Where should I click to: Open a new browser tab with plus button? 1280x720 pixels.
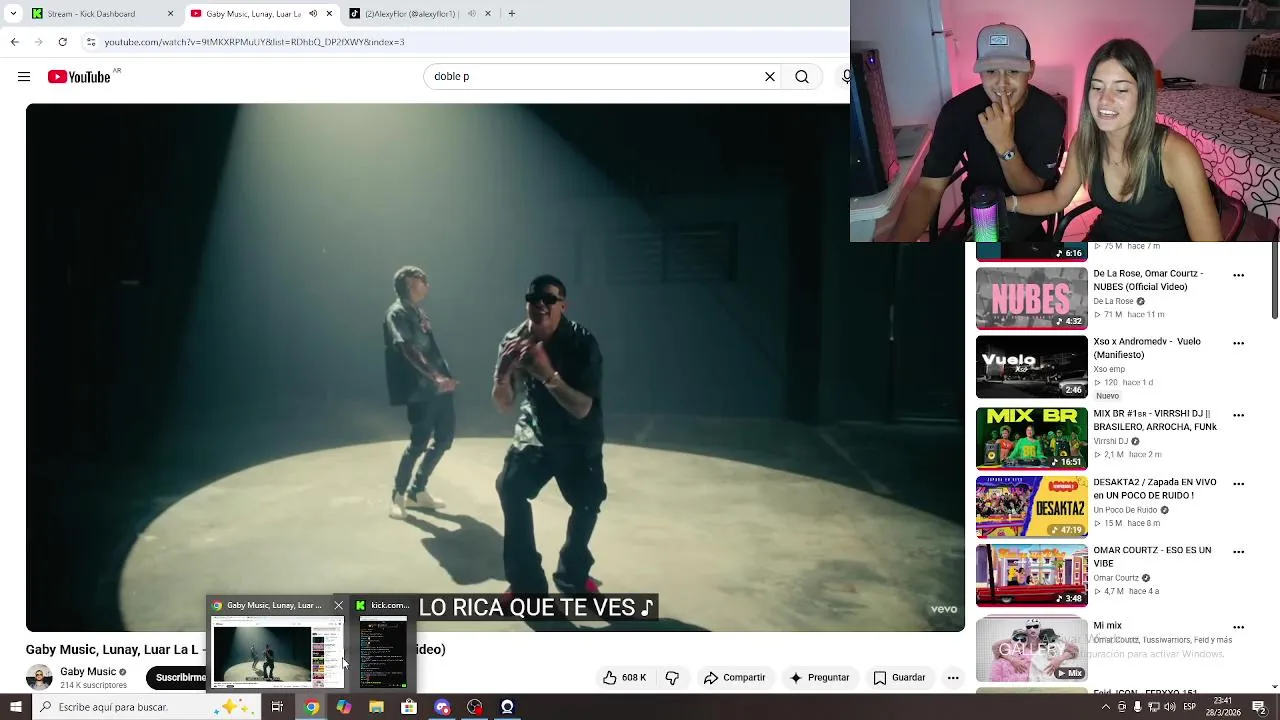click(x=511, y=14)
